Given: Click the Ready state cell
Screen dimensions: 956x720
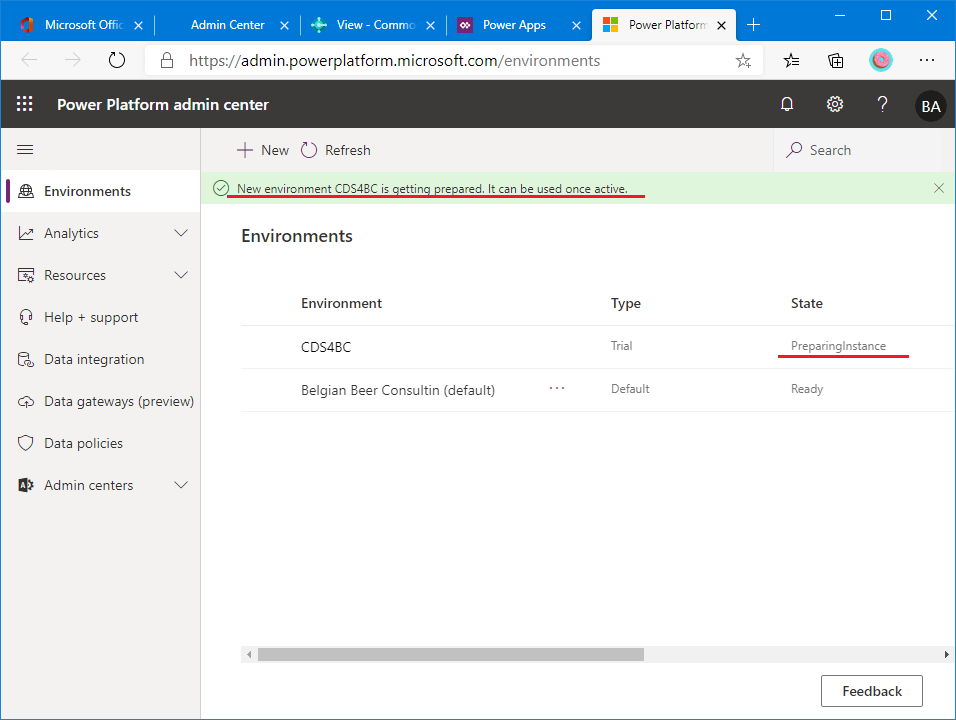Looking at the screenshot, I should pos(807,389).
